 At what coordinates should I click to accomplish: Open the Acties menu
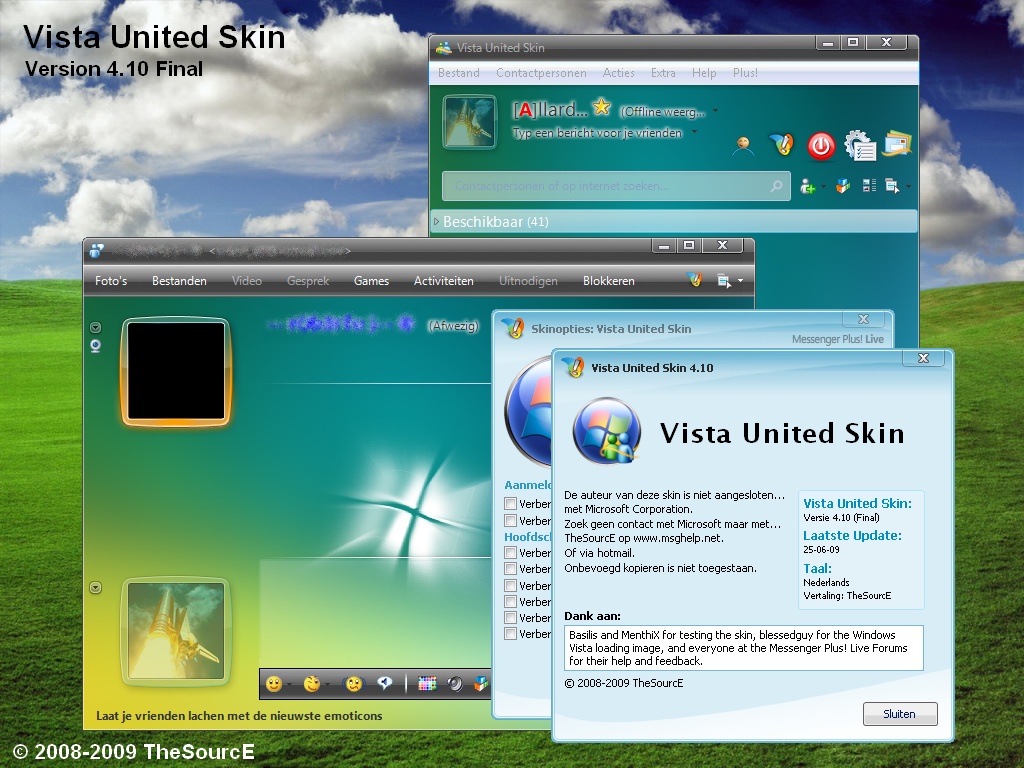[618, 73]
